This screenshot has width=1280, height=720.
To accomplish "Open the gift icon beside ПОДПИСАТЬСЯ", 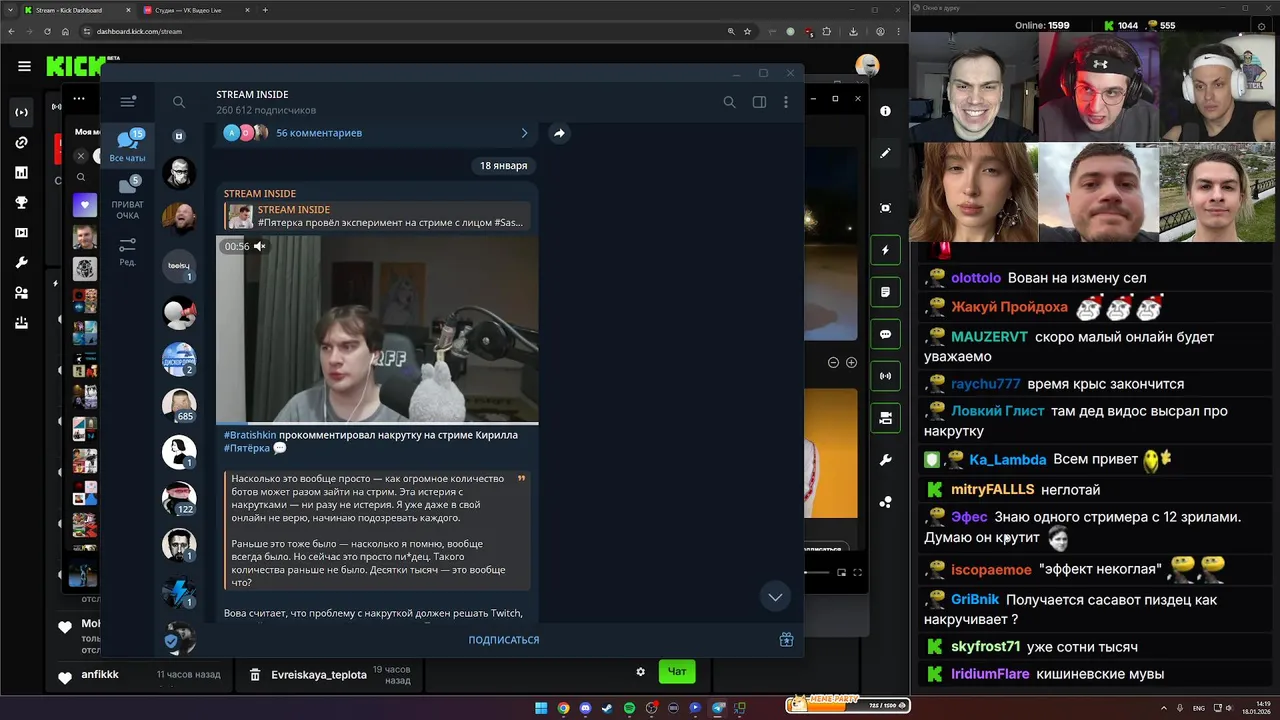I will (786, 640).
